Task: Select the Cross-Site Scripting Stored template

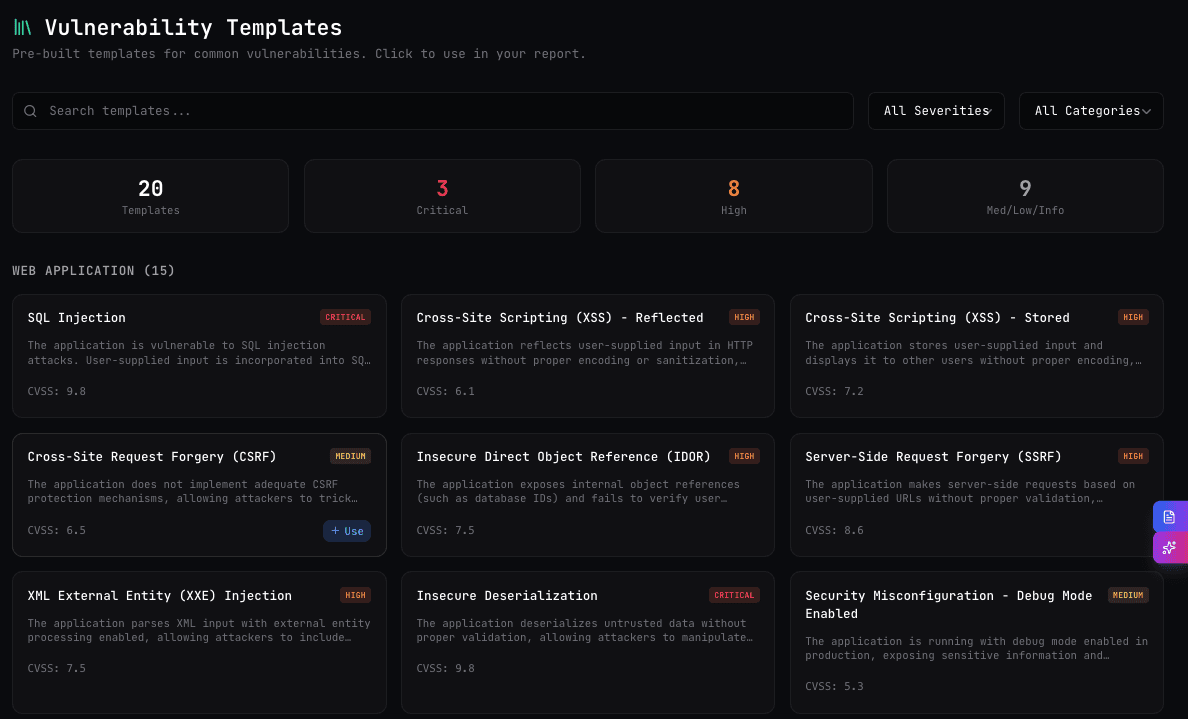Action: tap(977, 355)
